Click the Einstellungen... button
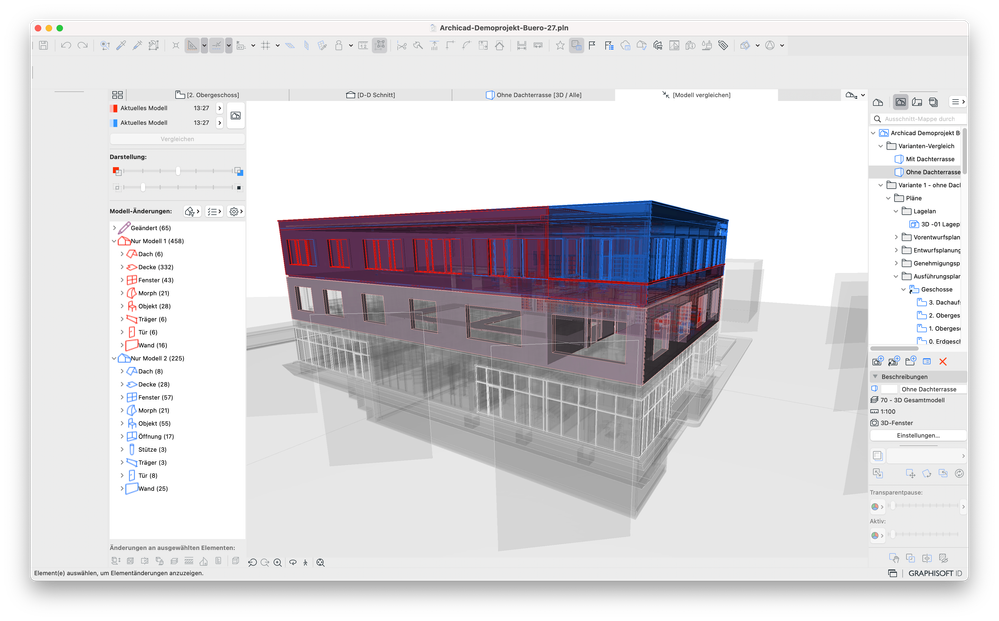Image resolution: width=999 pixels, height=621 pixels. (918, 436)
